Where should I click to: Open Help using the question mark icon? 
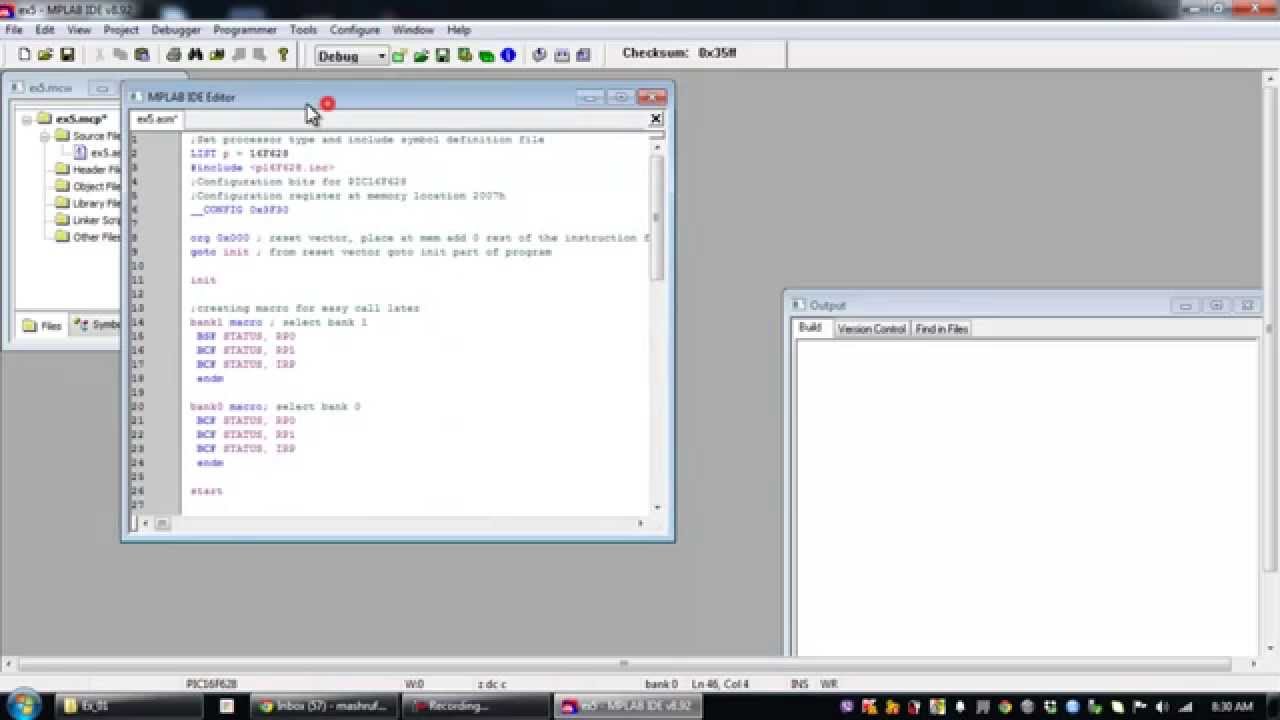pyautogui.click(x=283, y=55)
